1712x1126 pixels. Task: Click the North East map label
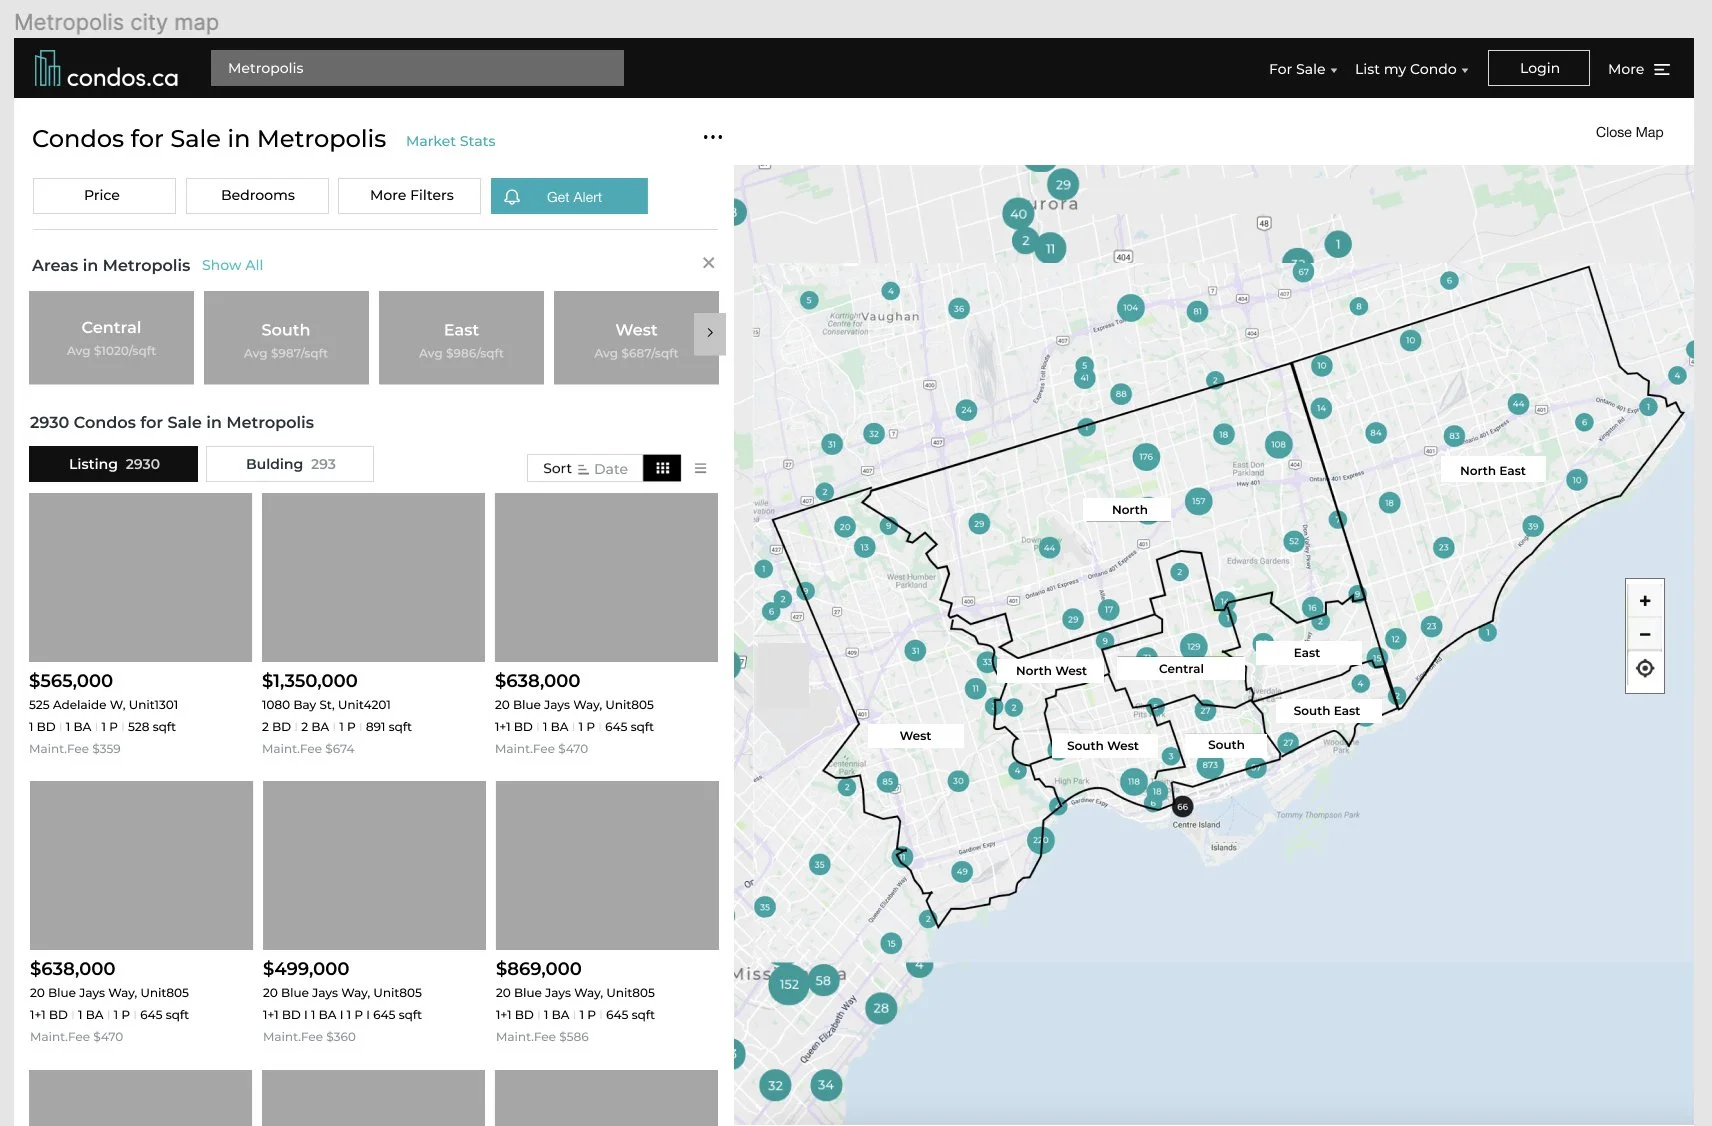(1492, 471)
